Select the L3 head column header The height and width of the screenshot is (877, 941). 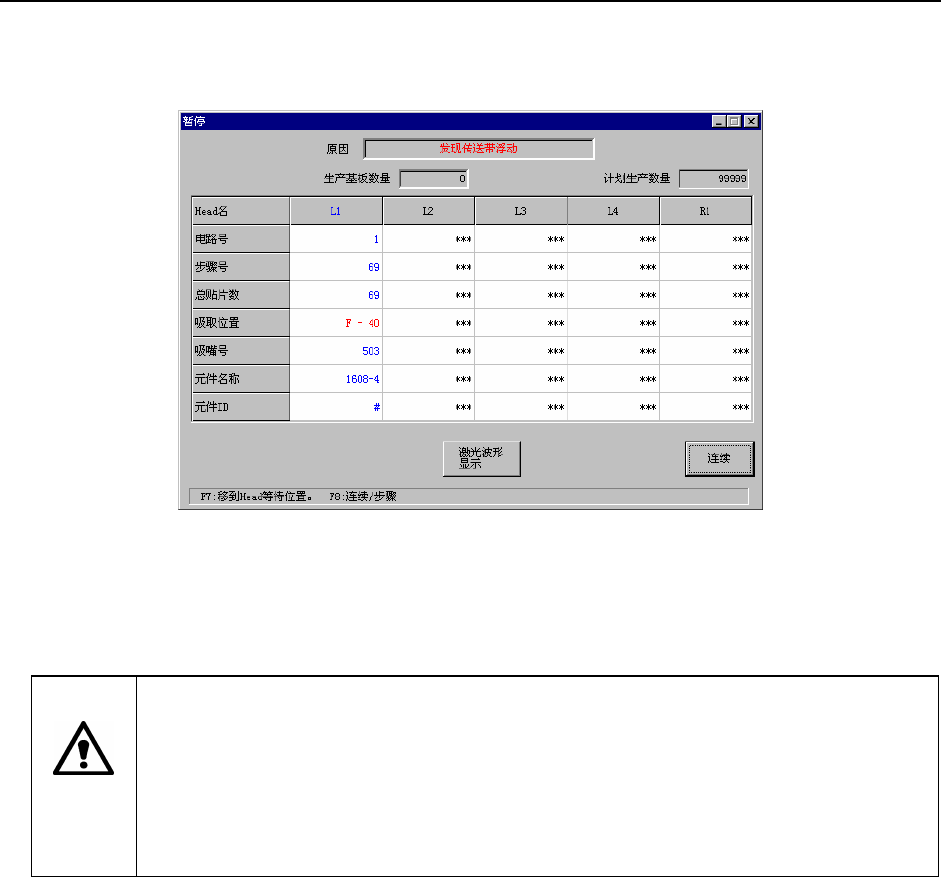[x=521, y=211]
